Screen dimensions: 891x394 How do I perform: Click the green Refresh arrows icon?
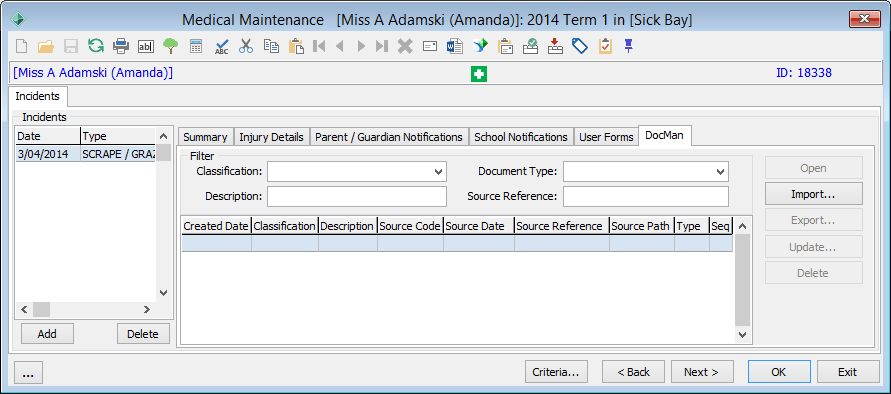click(x=95, y=46)
